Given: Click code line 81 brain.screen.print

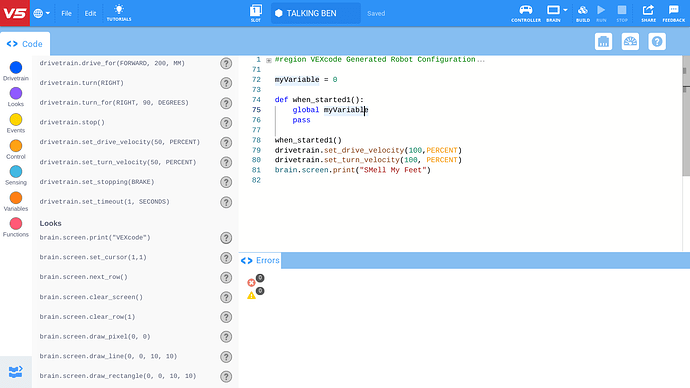Looking at the screenshot, I should (352, 170).
